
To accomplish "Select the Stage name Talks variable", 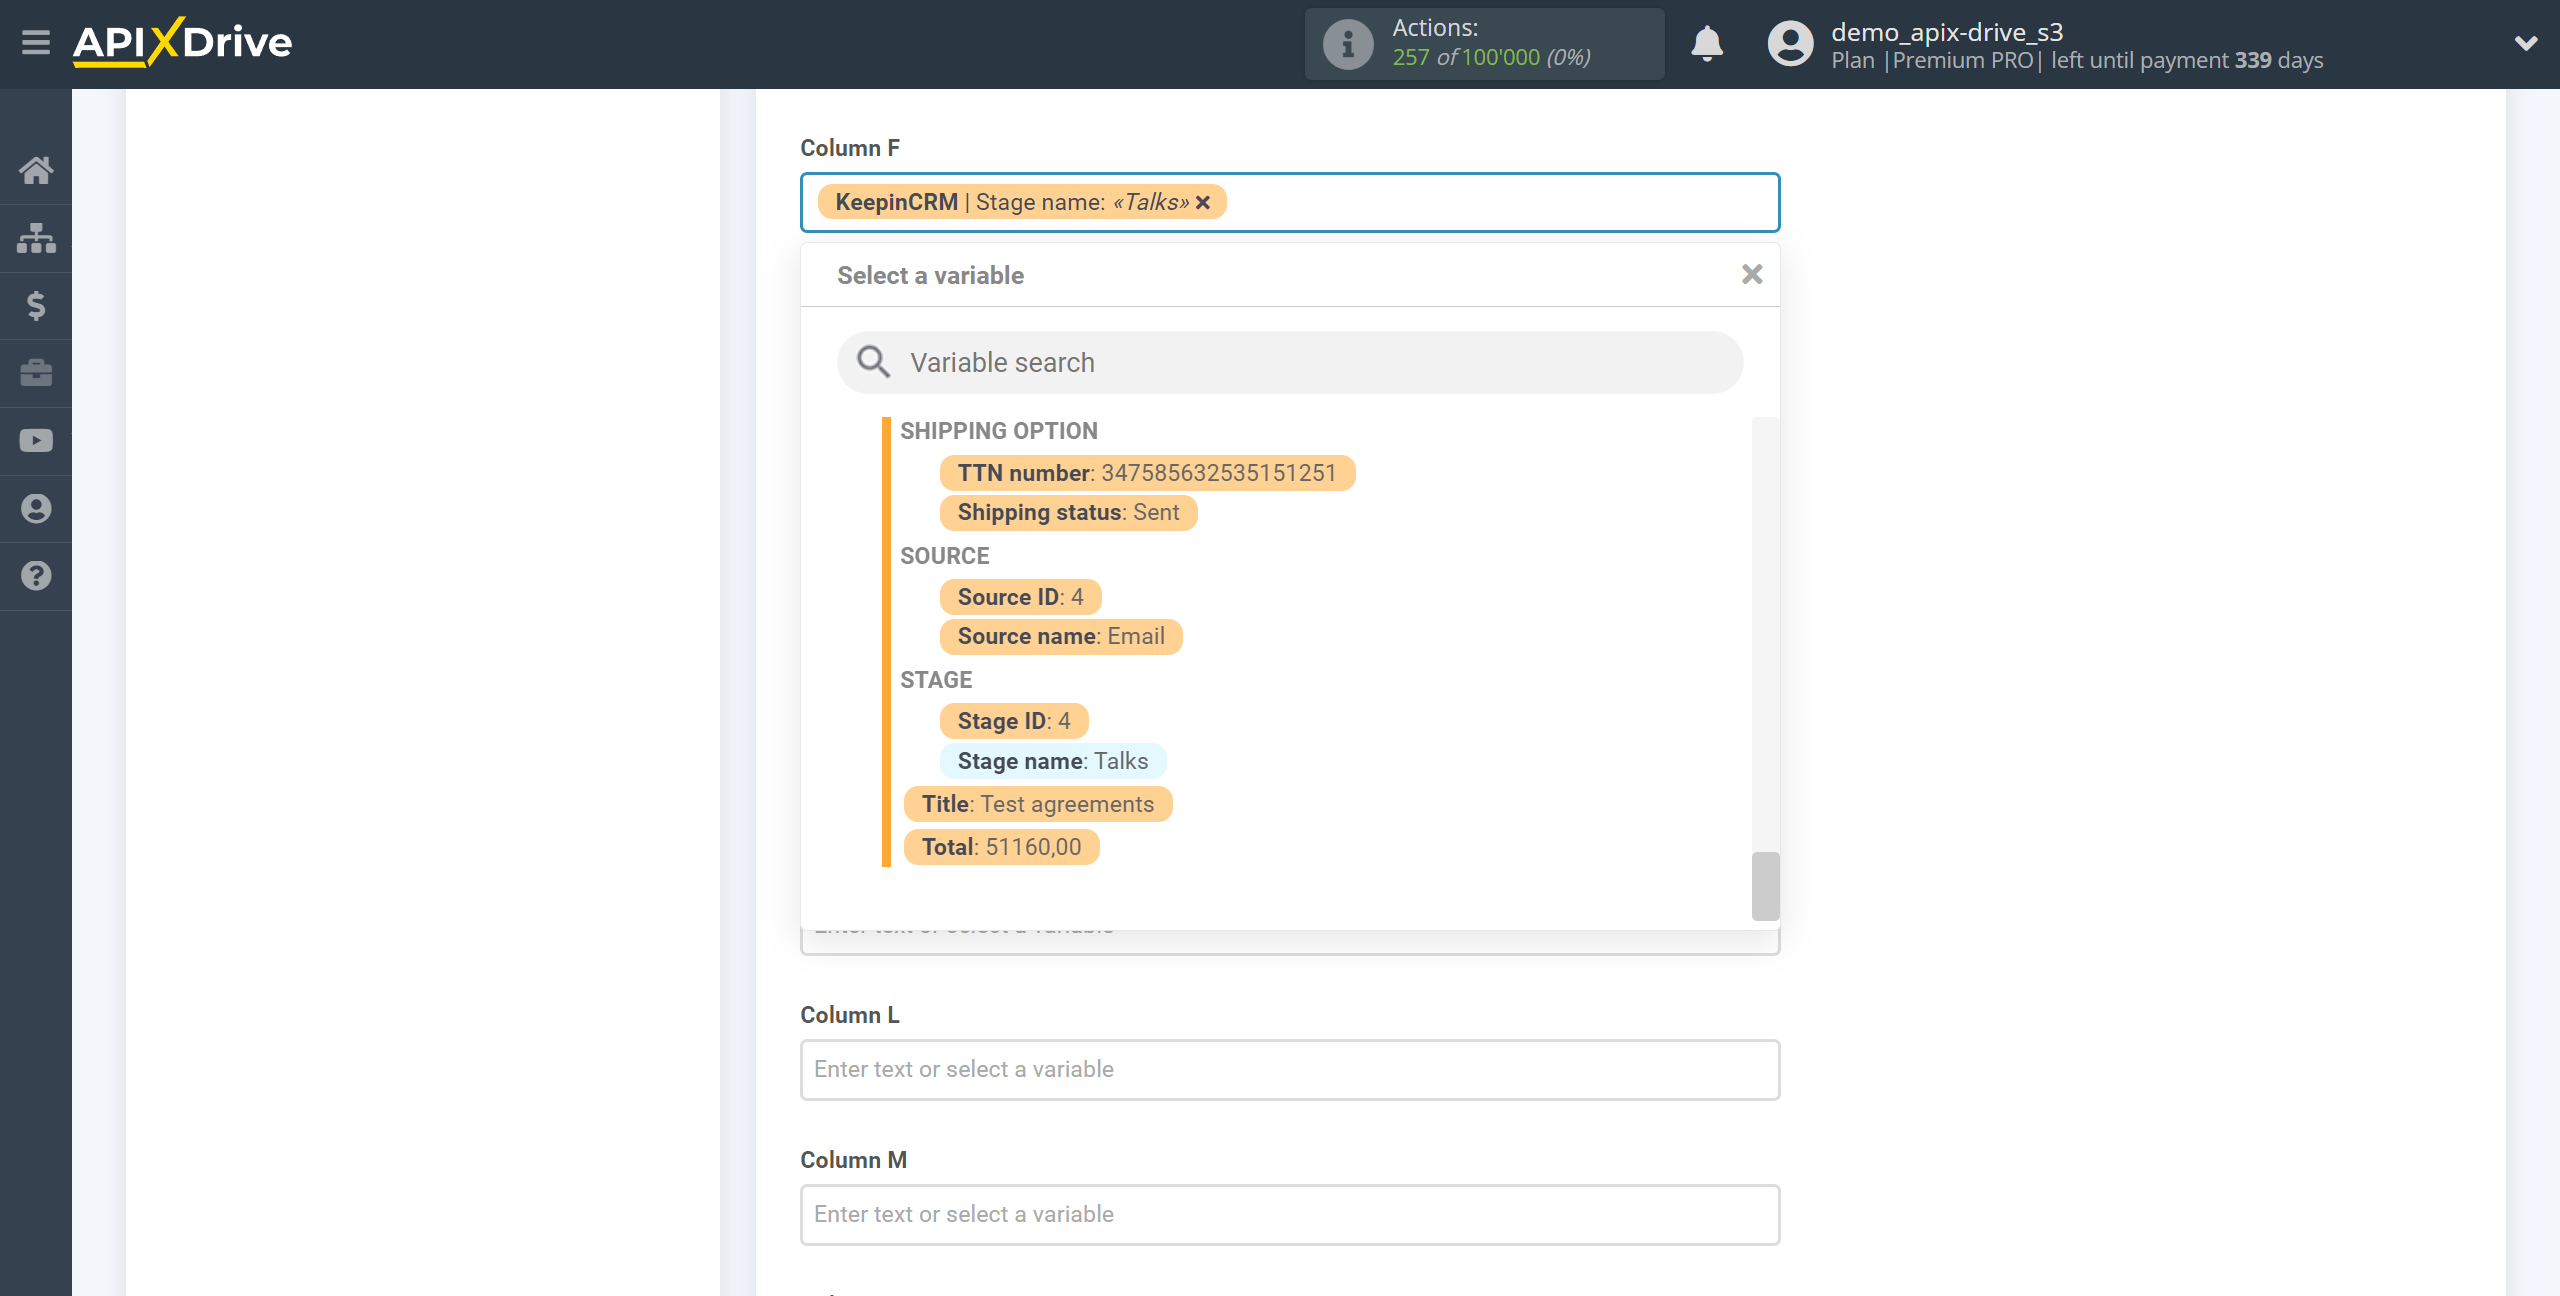I will 1053,761.
